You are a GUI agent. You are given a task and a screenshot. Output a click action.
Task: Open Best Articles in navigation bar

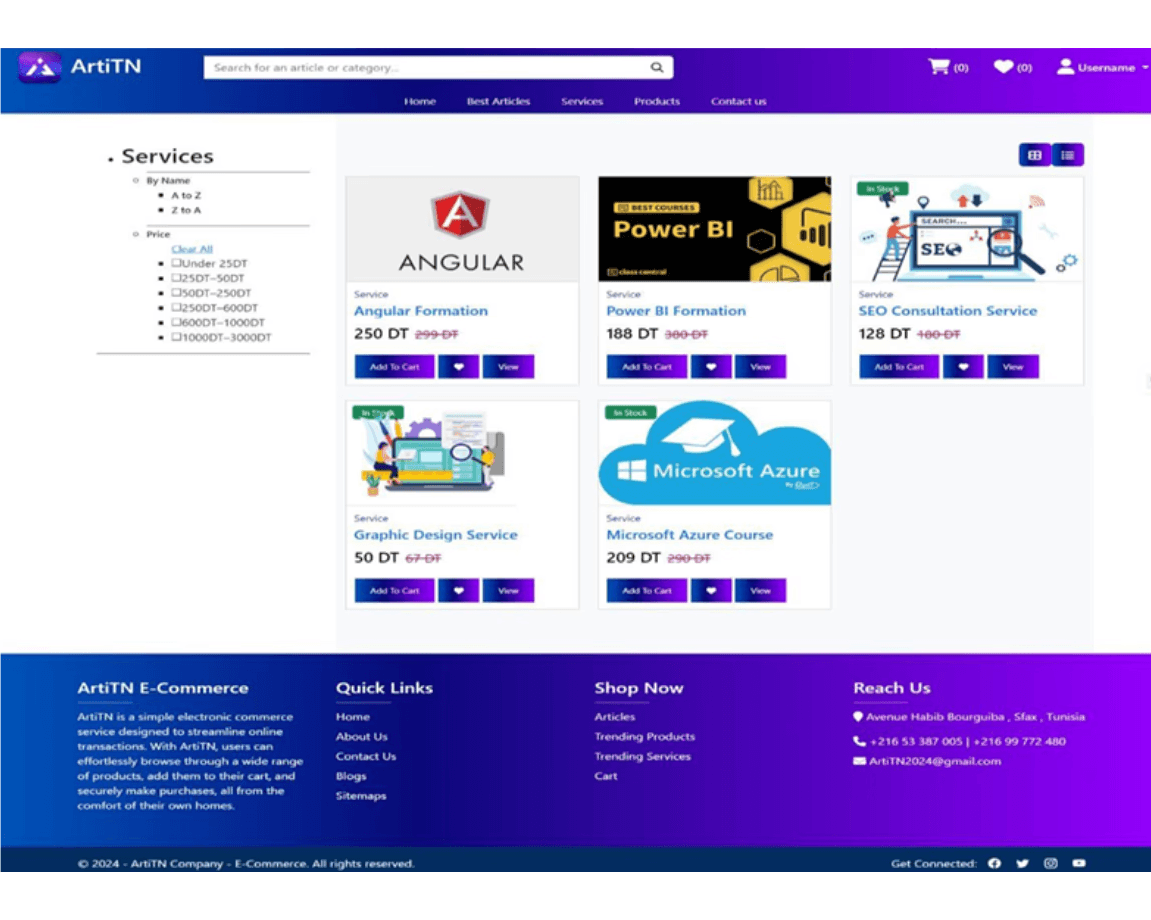point(498,101)
